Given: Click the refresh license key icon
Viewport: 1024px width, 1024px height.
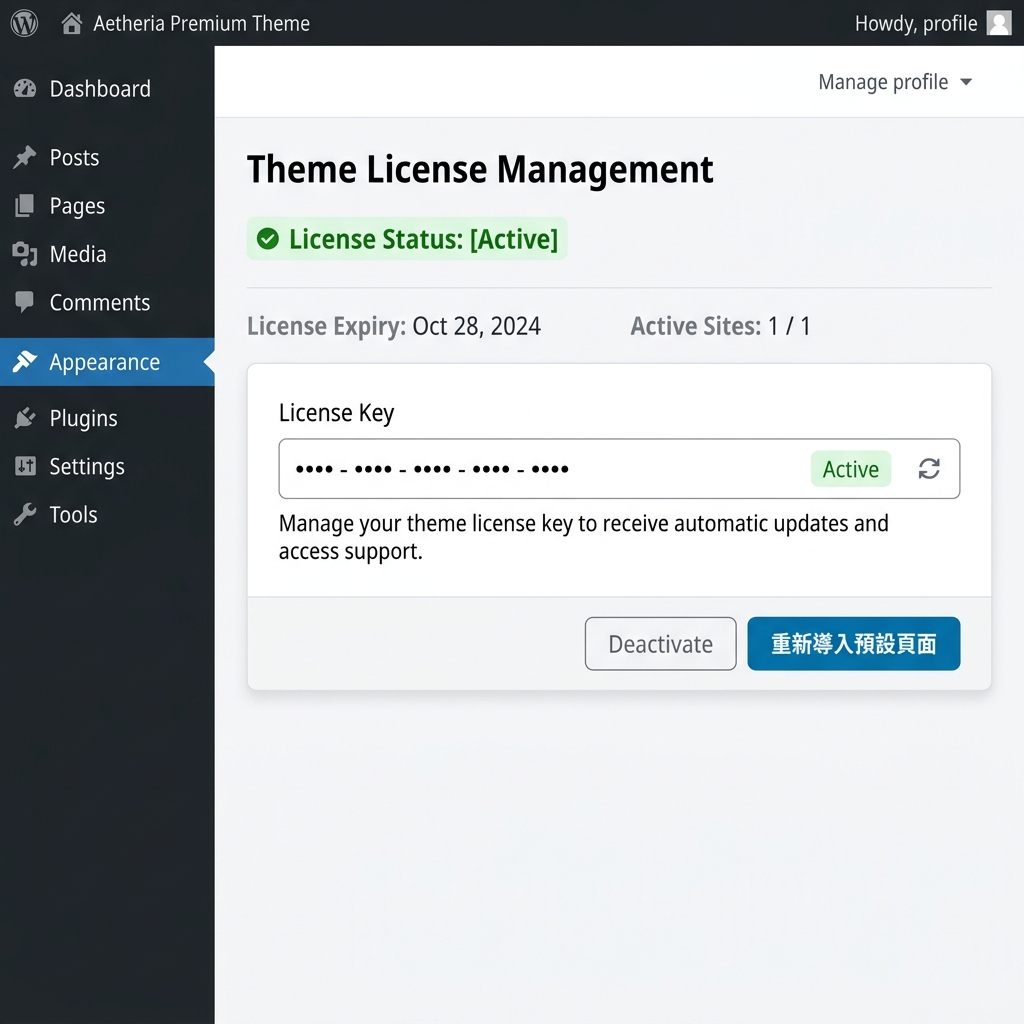Looking at the screenshot, I should coord(929,468).
